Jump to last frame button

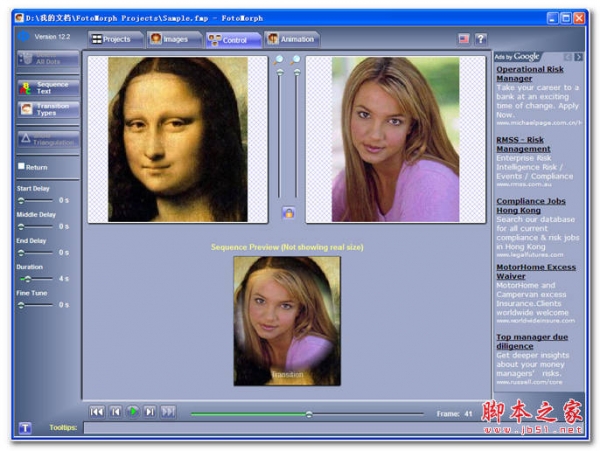[168, 412]
